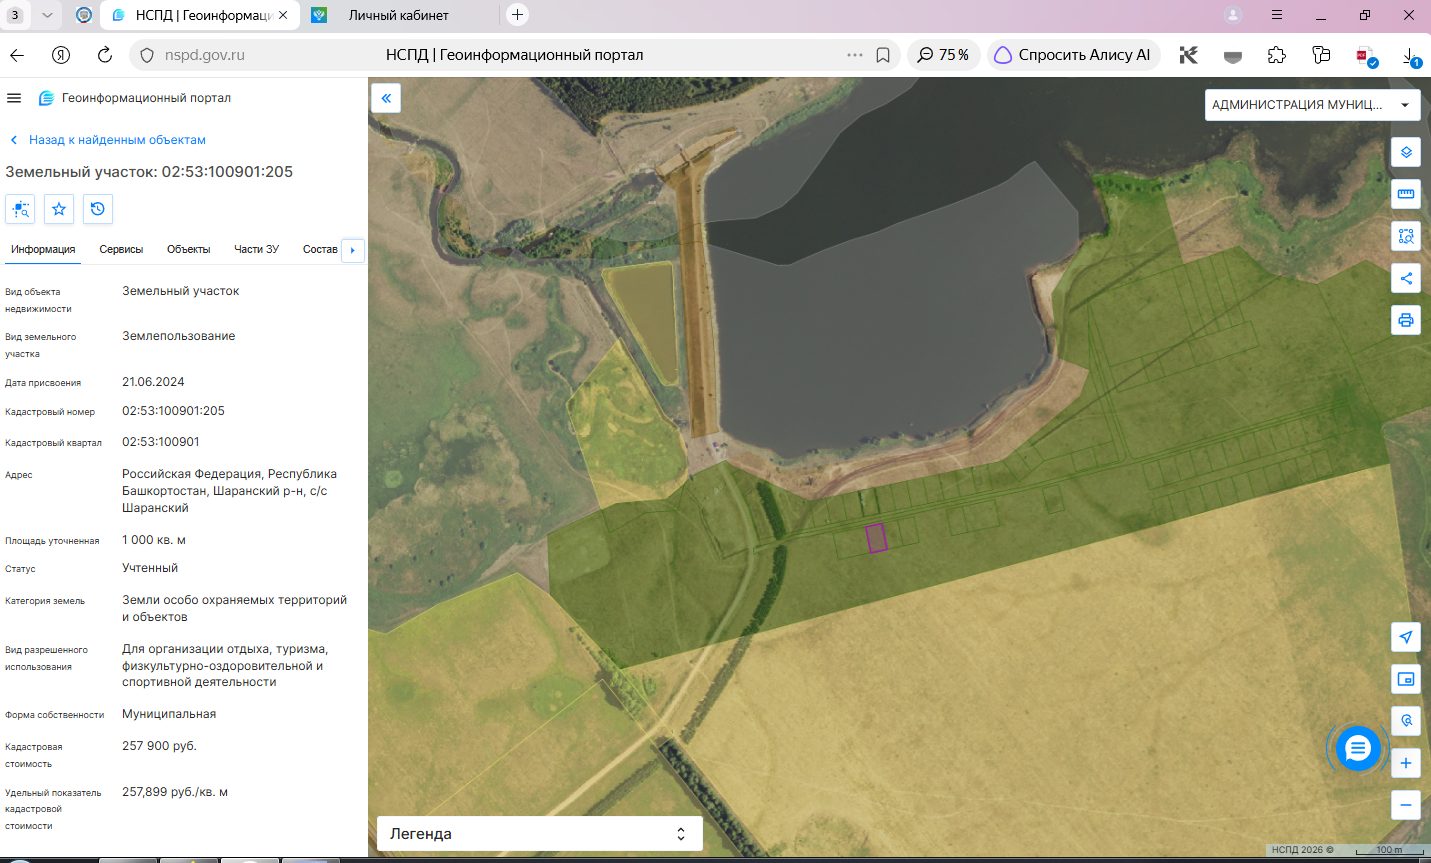Expand the tab group chevron dropdown

pos(47,15)
